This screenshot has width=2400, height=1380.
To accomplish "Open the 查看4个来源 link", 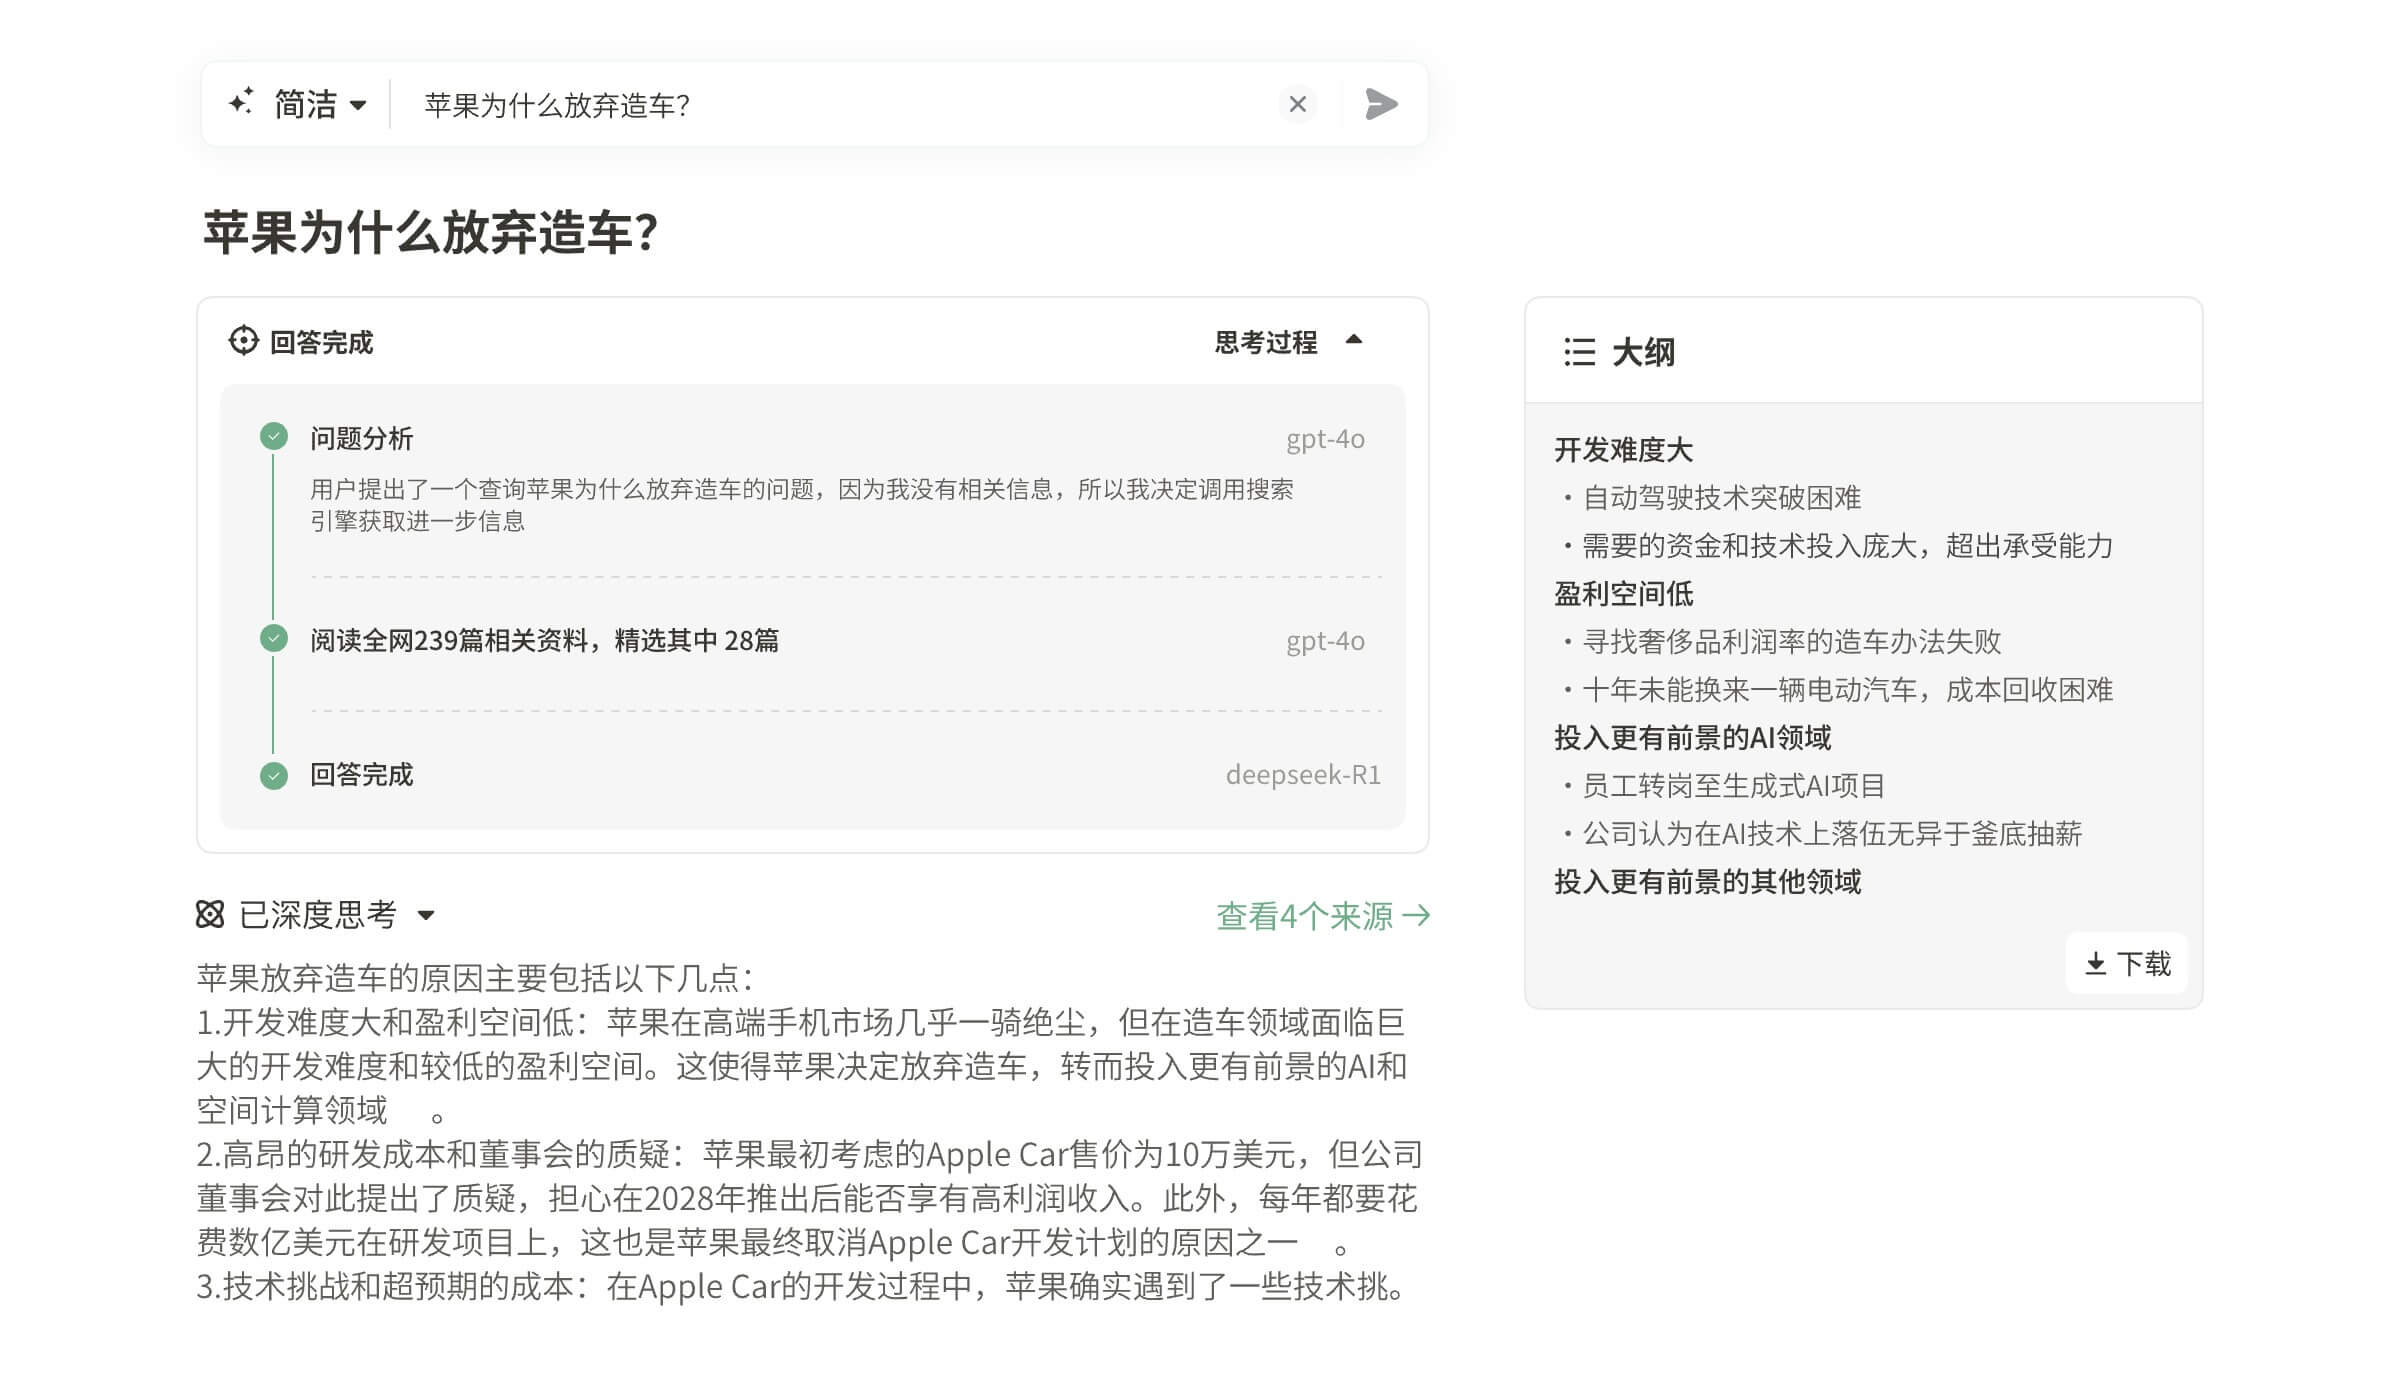I will (x=1323, y=916).
